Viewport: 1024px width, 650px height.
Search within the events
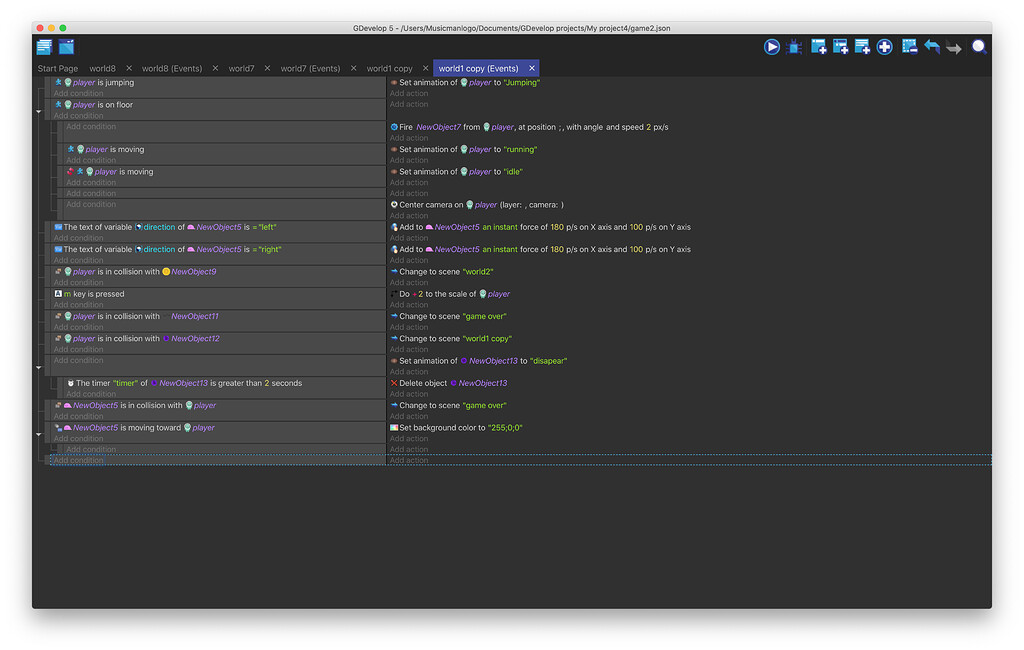point(978,45)
